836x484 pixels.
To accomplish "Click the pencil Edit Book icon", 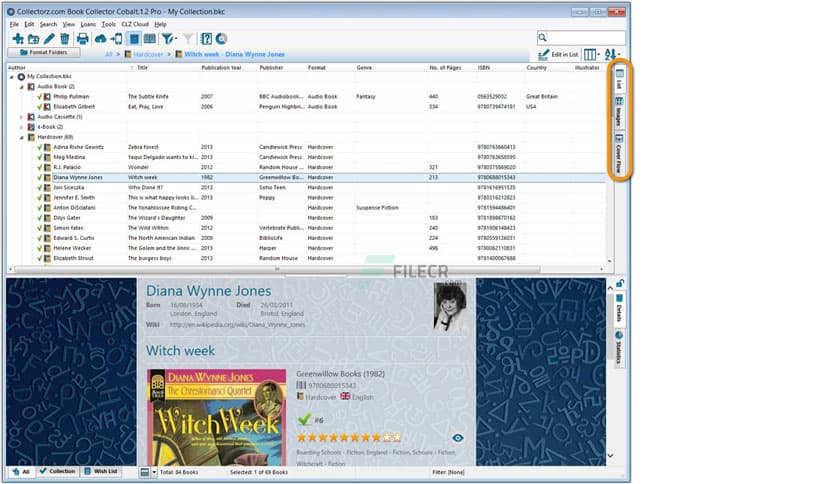I will point(49,38).
